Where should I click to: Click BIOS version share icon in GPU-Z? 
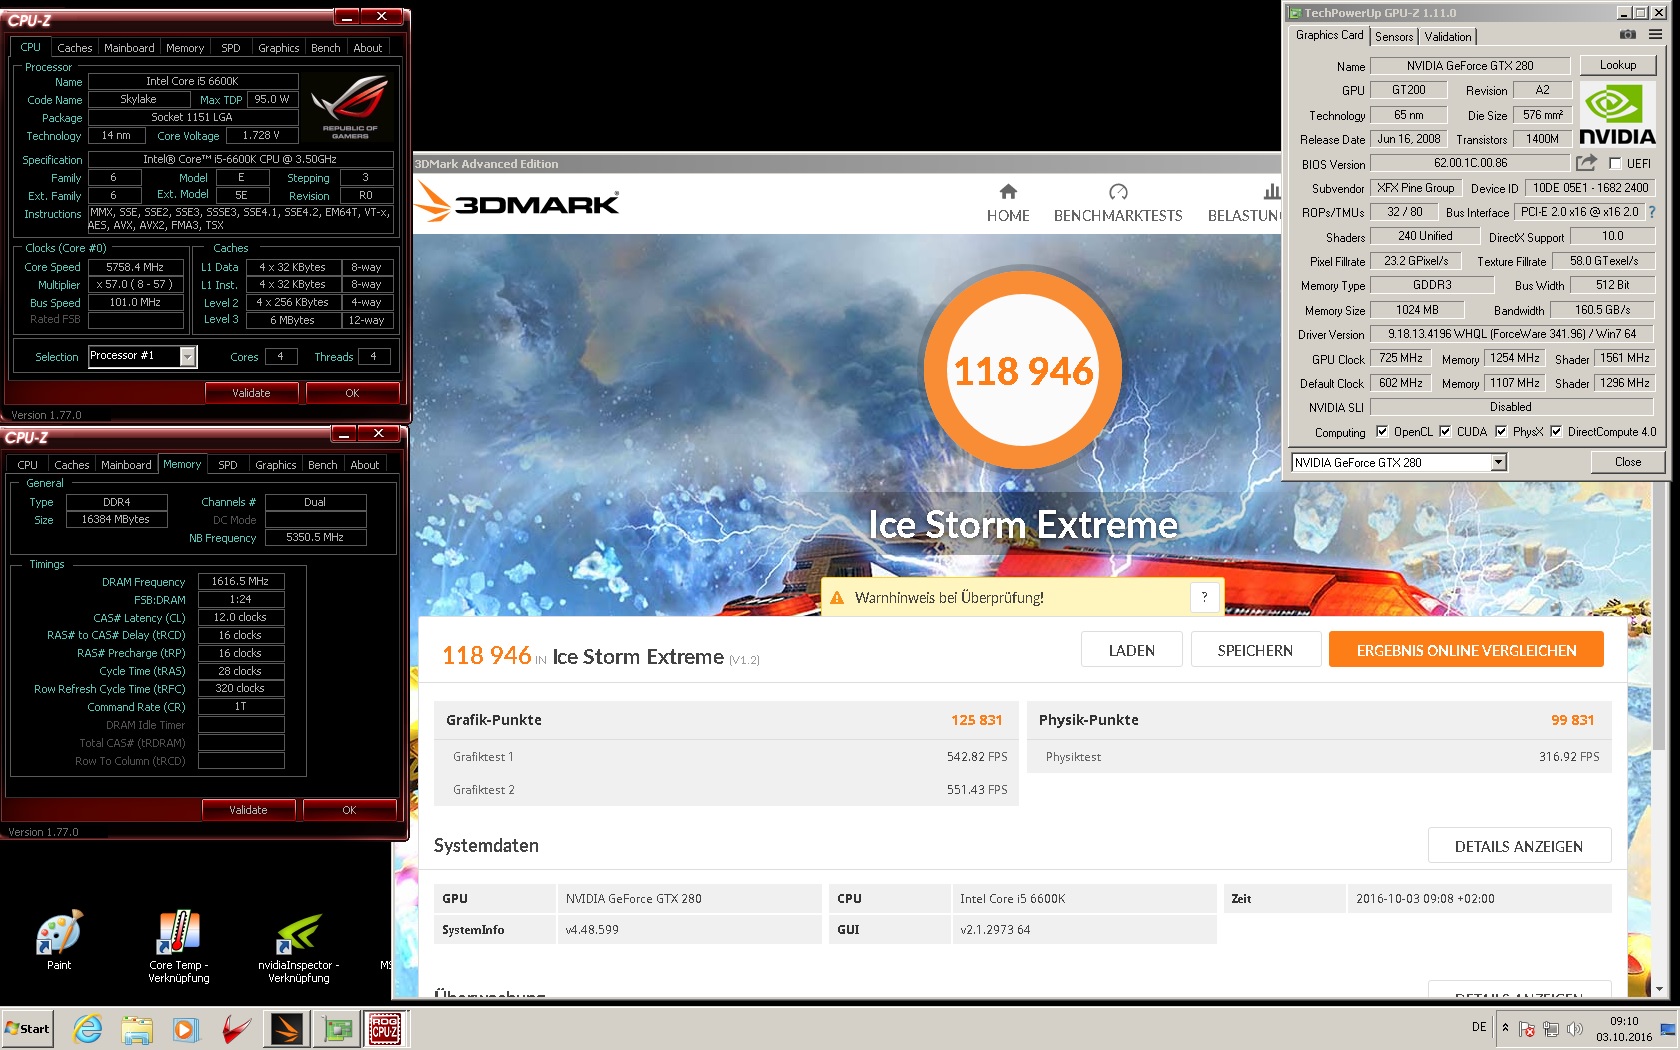pyautogui.click(x=1587, y=162)
